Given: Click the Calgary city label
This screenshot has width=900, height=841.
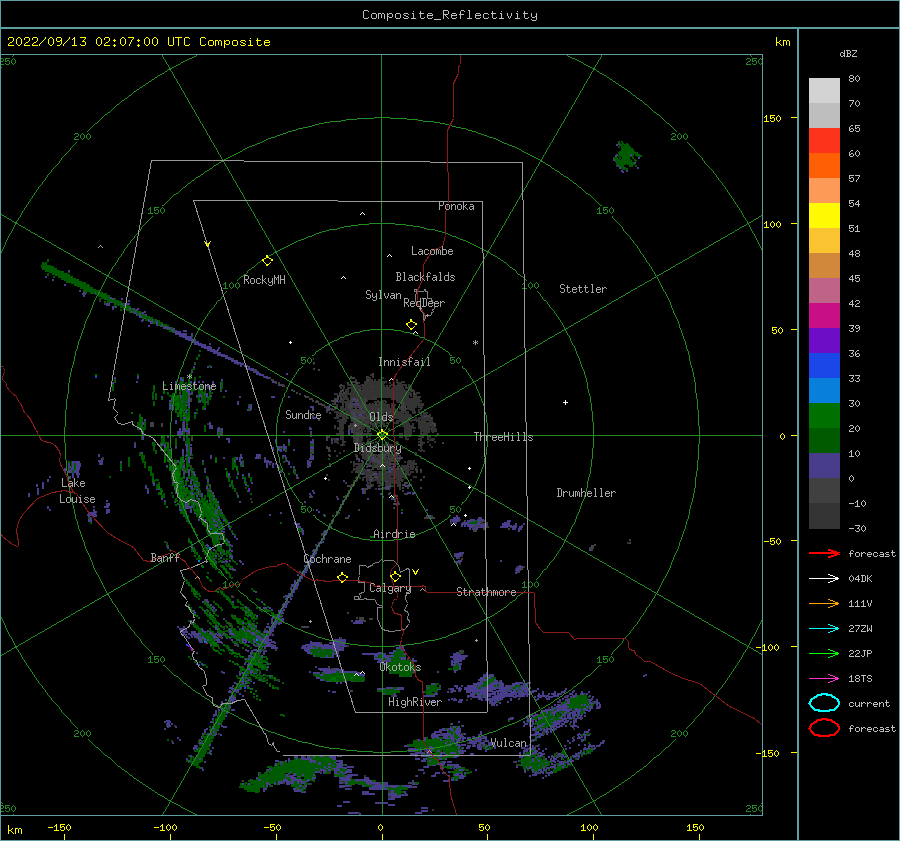Looking at the screenshot, I should [390, 588].
